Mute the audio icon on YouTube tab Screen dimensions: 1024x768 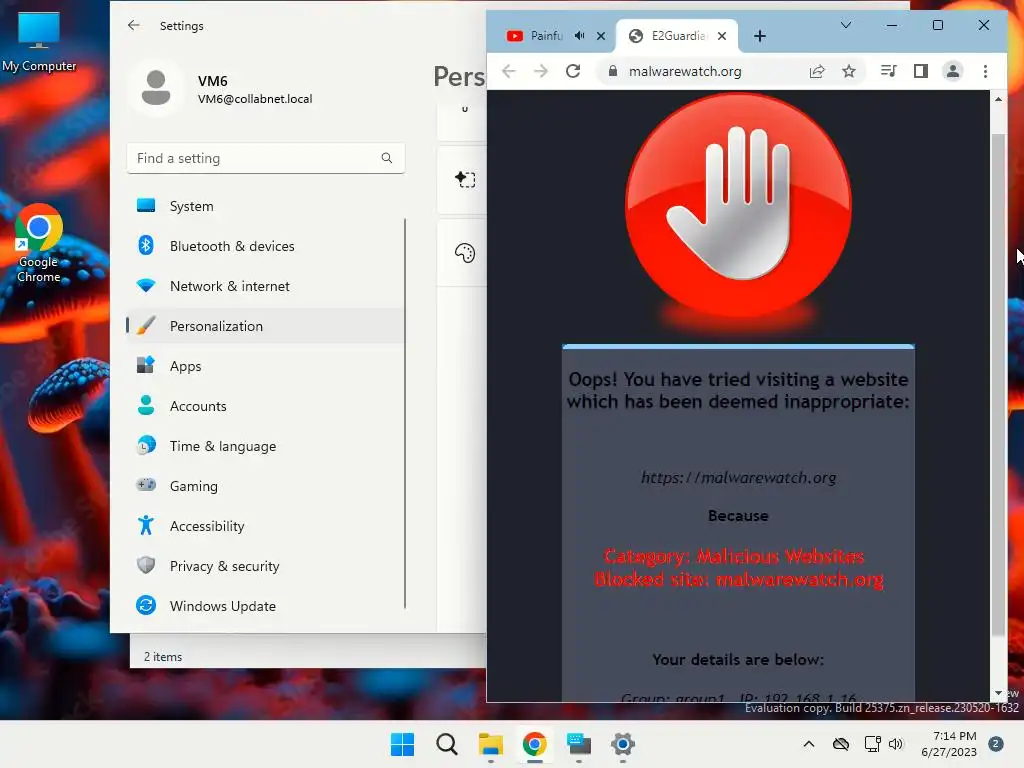click(x=579, y=36)
